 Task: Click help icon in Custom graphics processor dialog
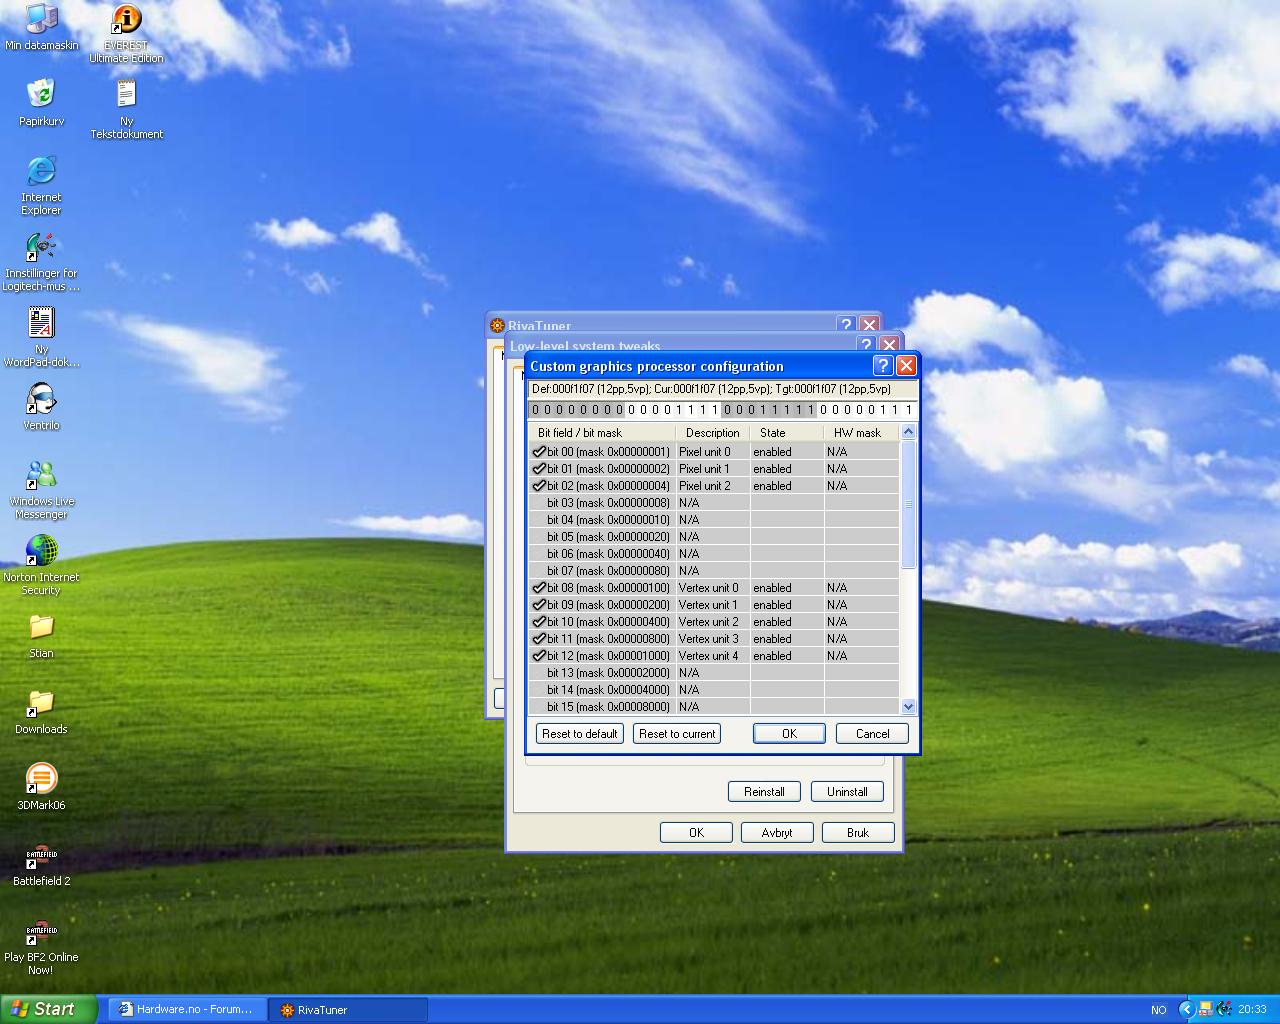click(882, 365)
